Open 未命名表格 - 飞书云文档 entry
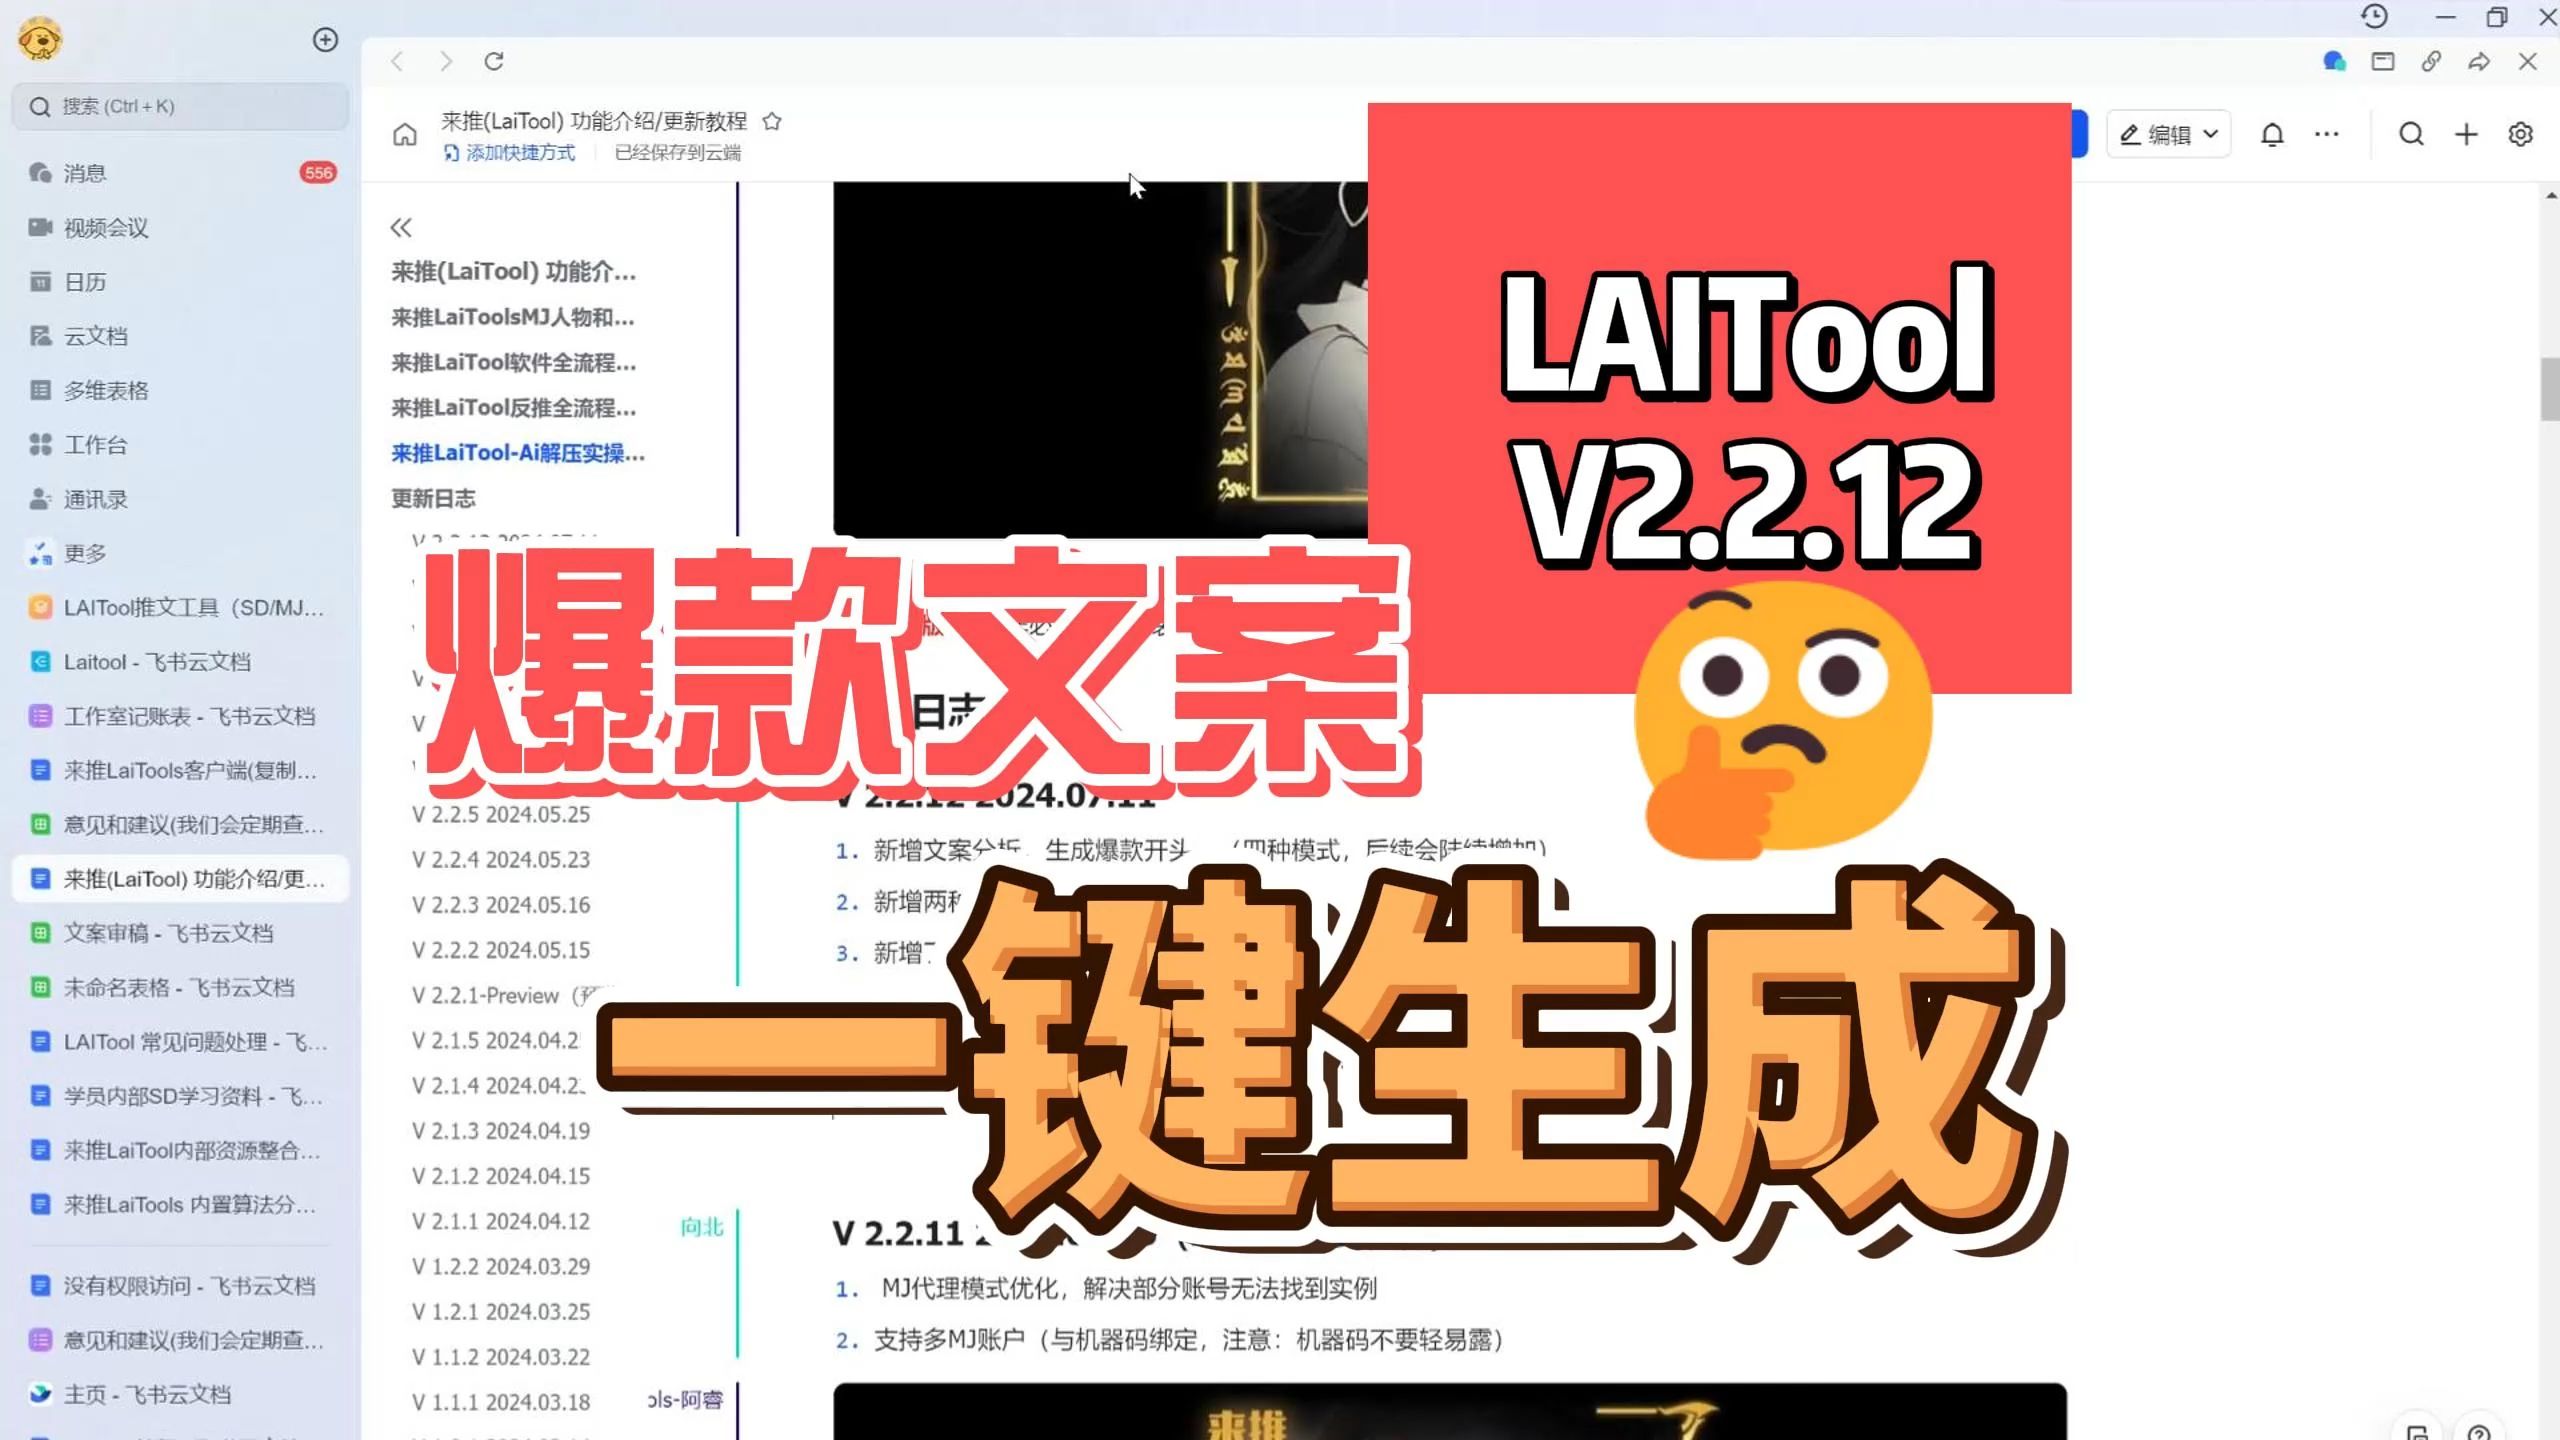Viewport: 2560px width, 1440px height. coord(180,988)
